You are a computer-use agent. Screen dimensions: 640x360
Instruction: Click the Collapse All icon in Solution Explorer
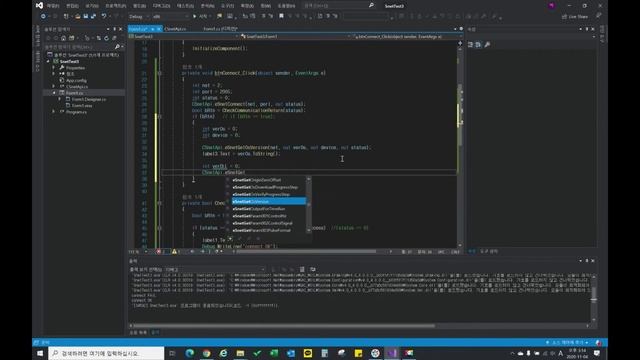pyautogui.click(x=114, y=38)
